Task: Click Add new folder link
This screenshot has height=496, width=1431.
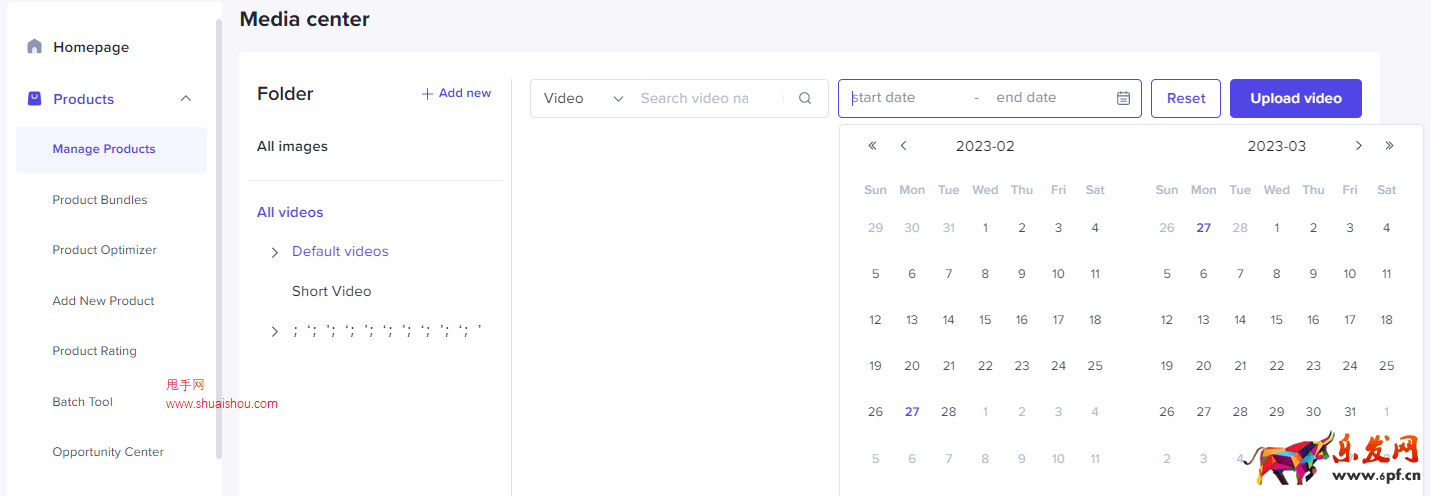Action: pos(456,93)
